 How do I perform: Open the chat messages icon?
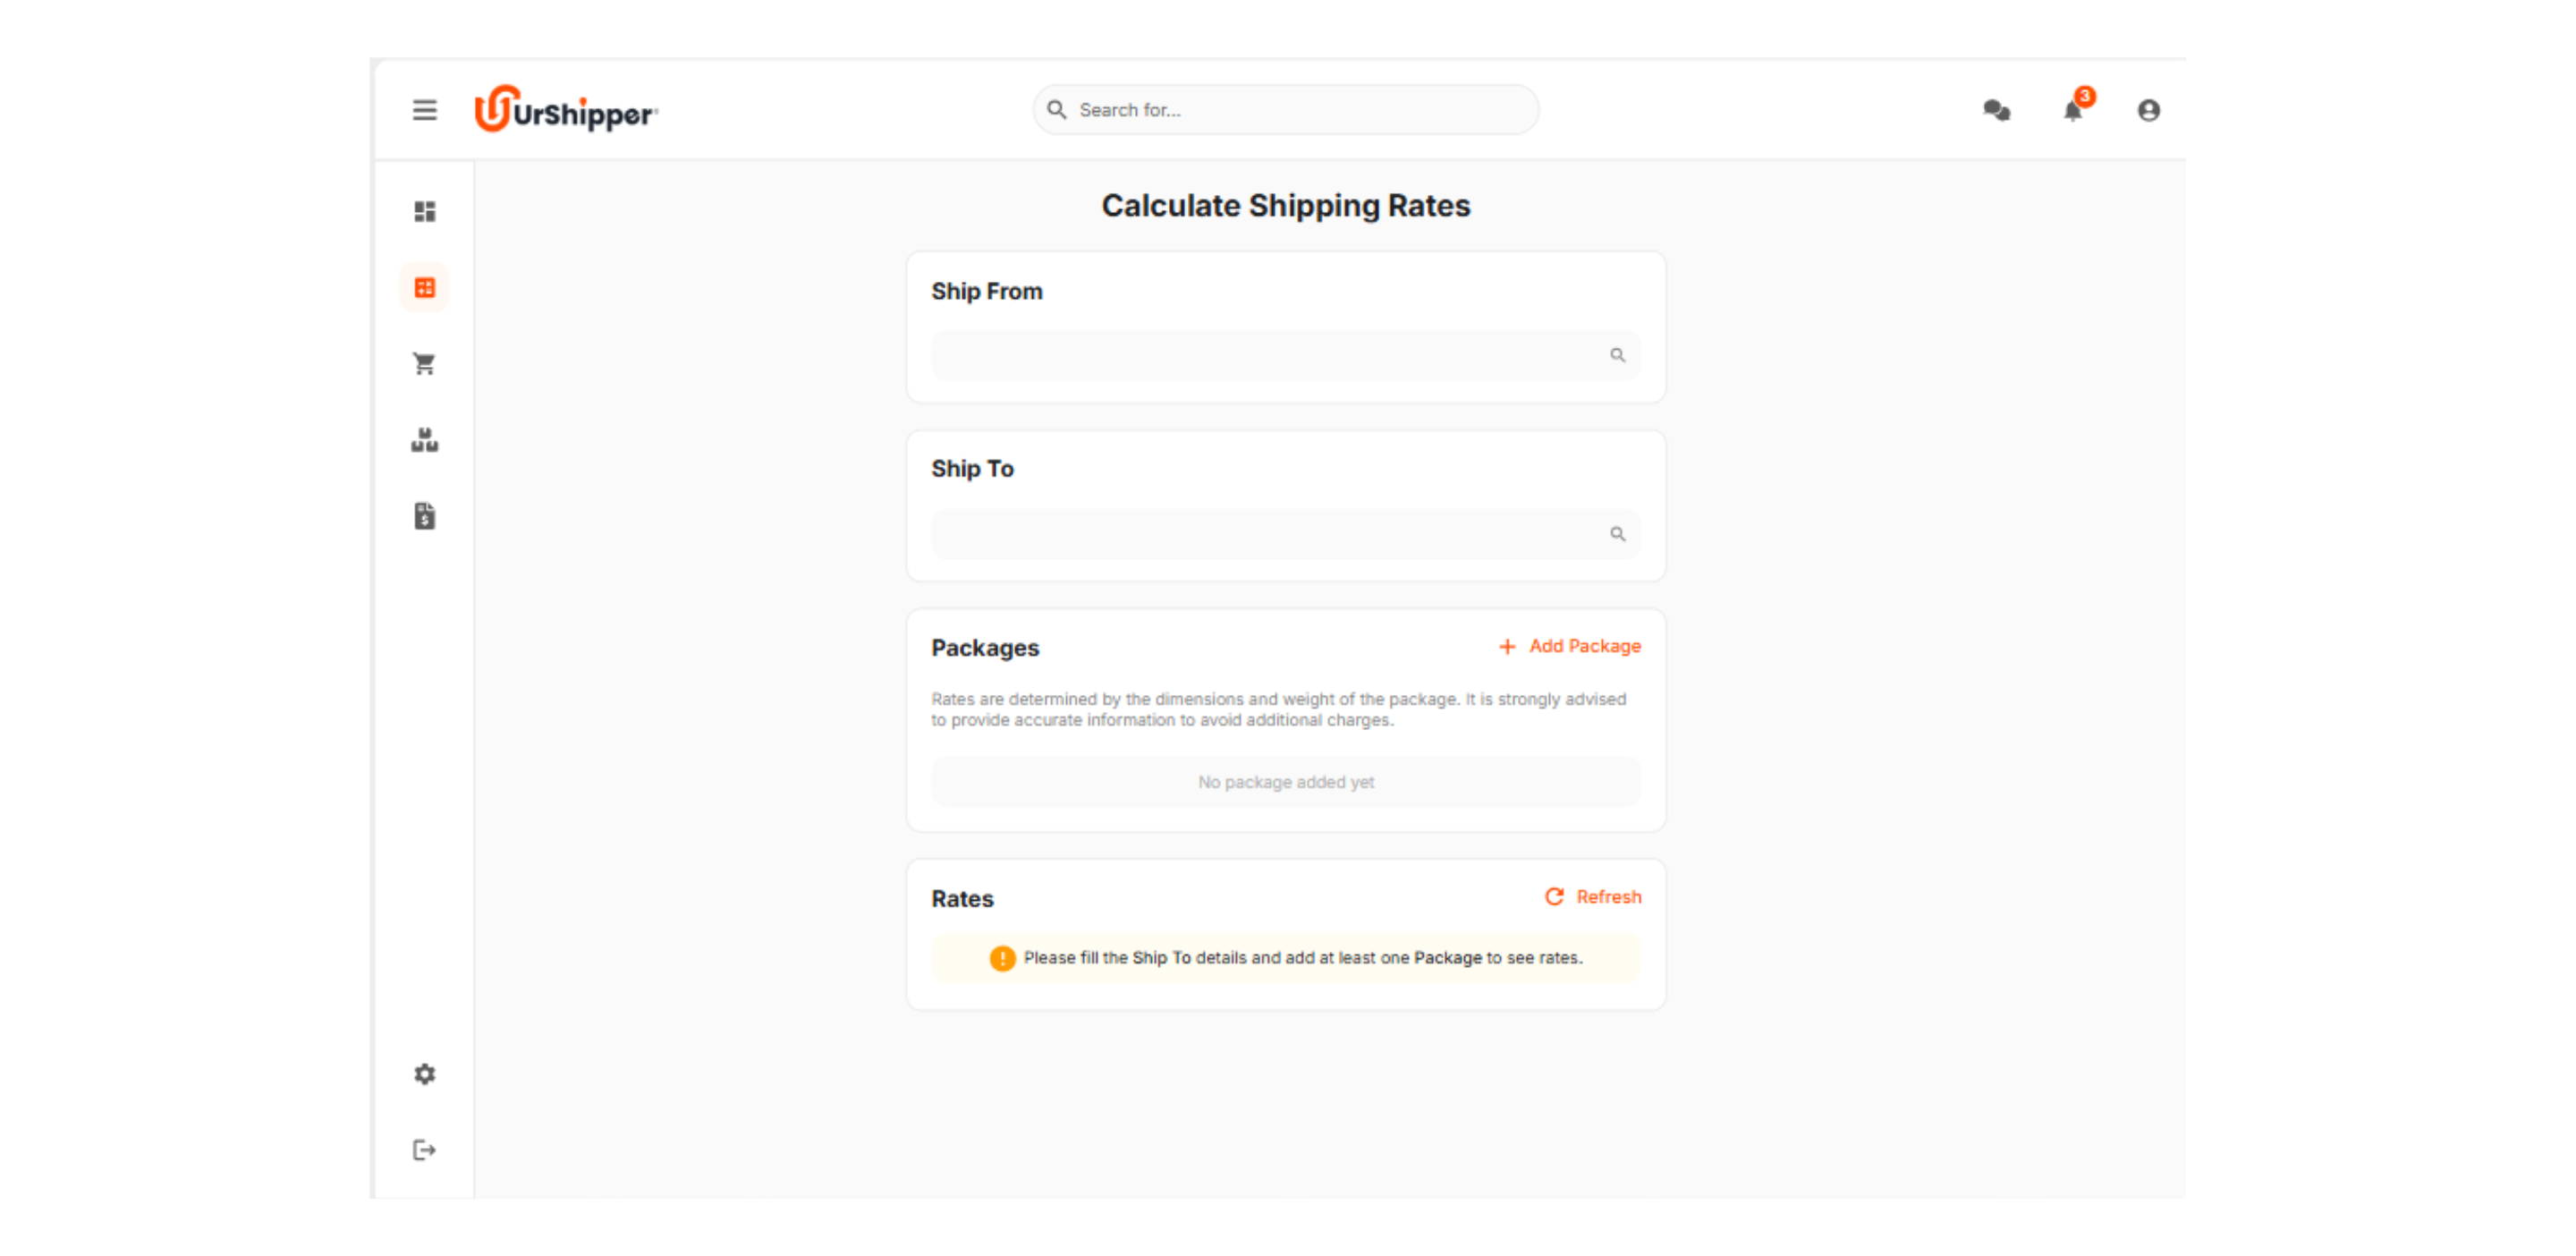pyautogui.click(x=1997, y=110)
